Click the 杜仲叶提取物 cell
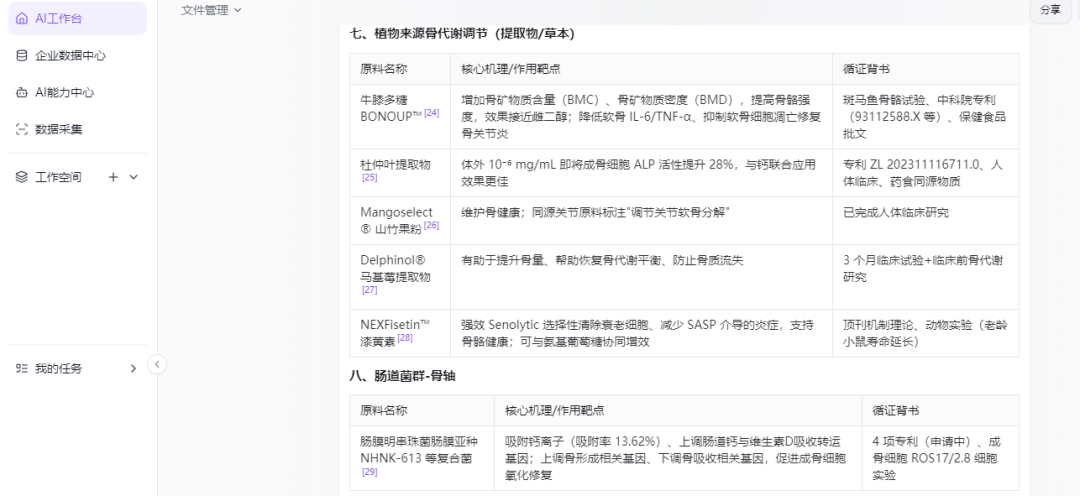The width and height of the screenshot is (1080, 496). pos(399,173)
